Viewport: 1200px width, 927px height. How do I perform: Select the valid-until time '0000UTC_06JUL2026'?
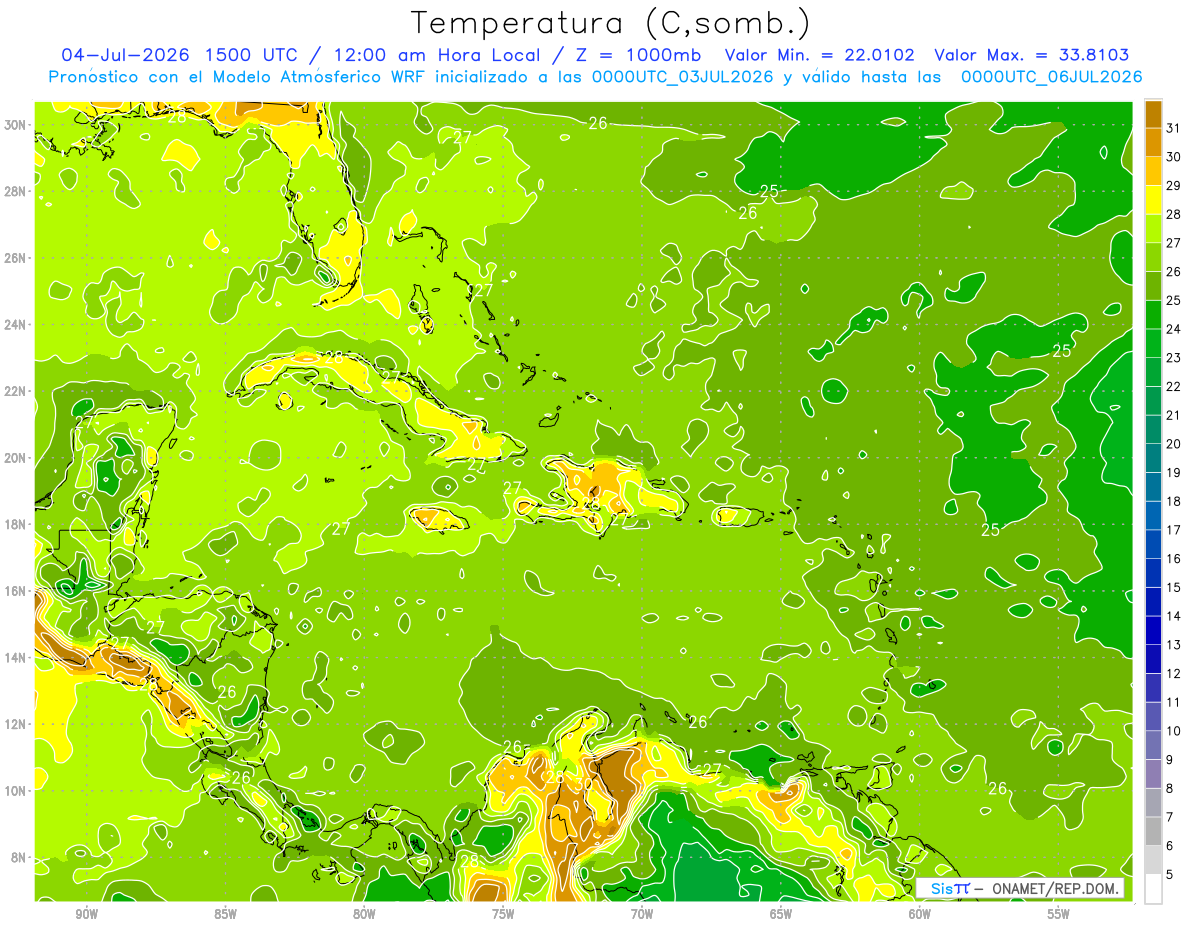click(1051, 77)
